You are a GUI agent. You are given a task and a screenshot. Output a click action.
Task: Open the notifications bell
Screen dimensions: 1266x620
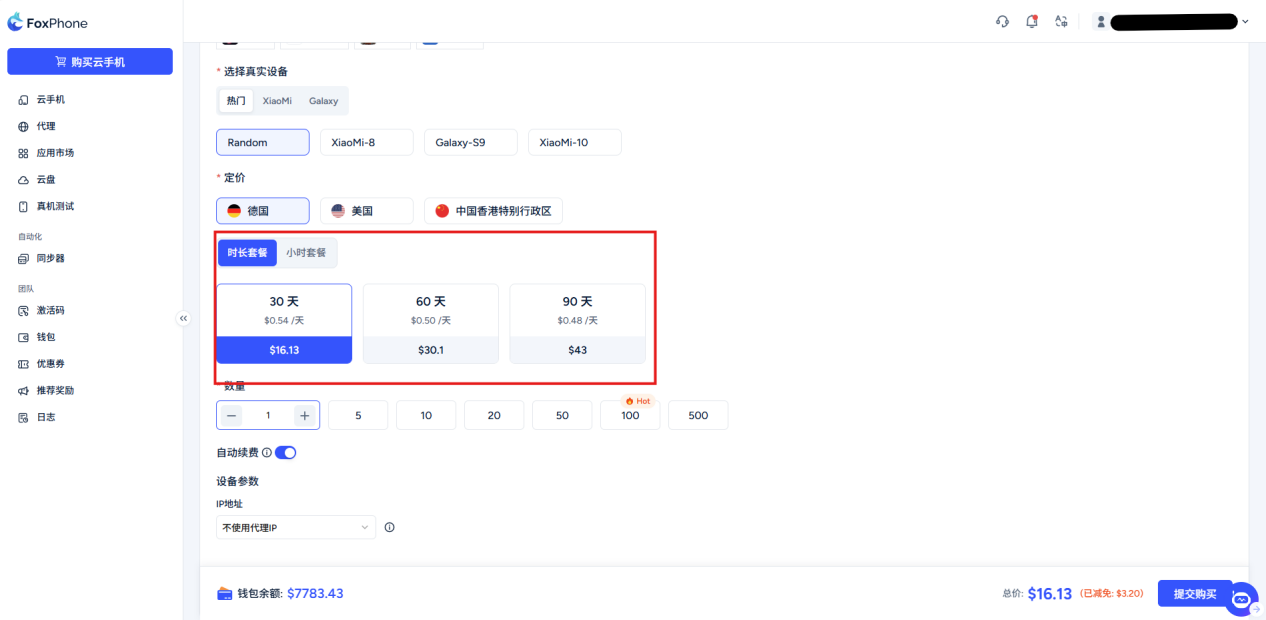tap(1031, 22)
